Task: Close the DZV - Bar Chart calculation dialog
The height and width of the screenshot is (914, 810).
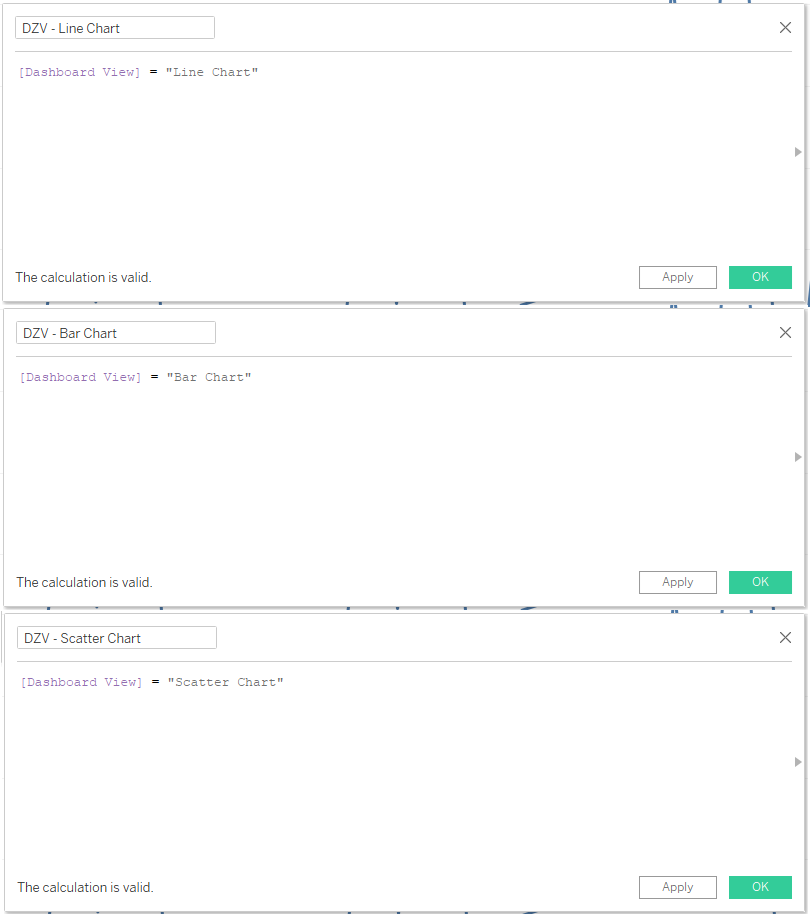Action: [785, 333]
